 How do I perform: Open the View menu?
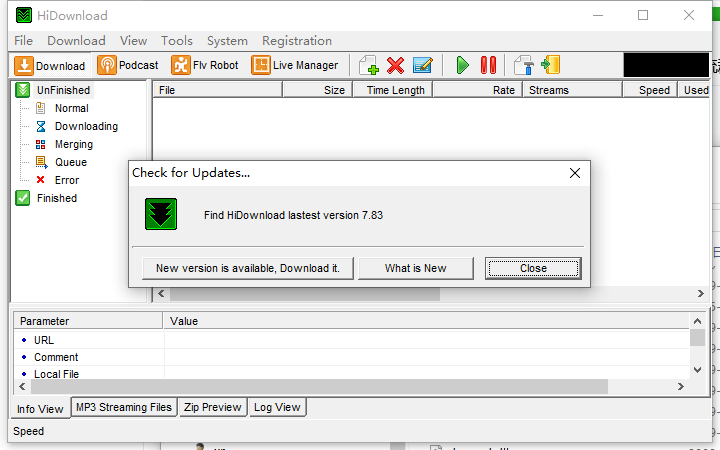[x=134, y=40]
